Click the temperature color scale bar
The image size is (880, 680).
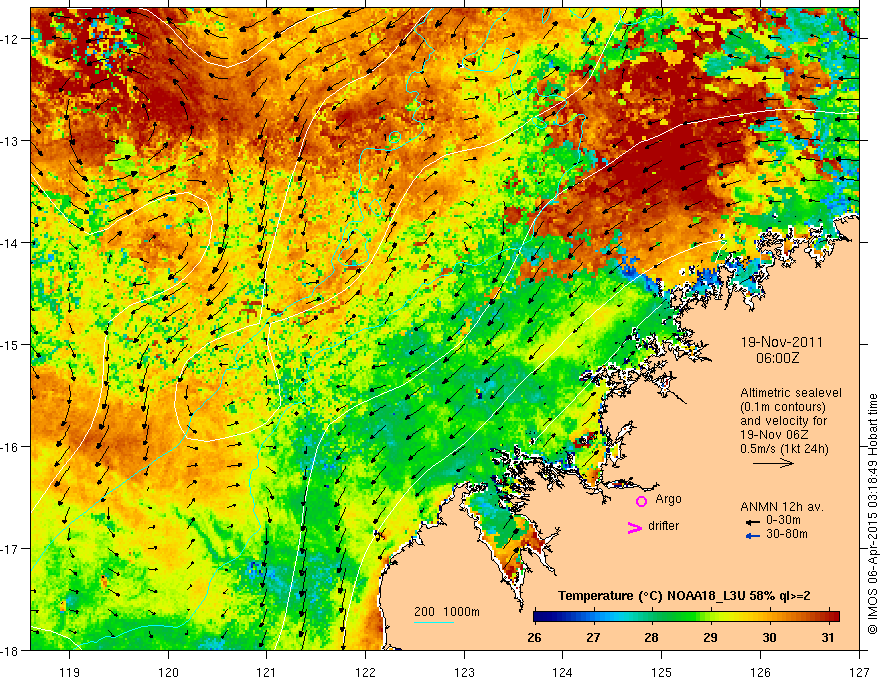pos(686,617)
